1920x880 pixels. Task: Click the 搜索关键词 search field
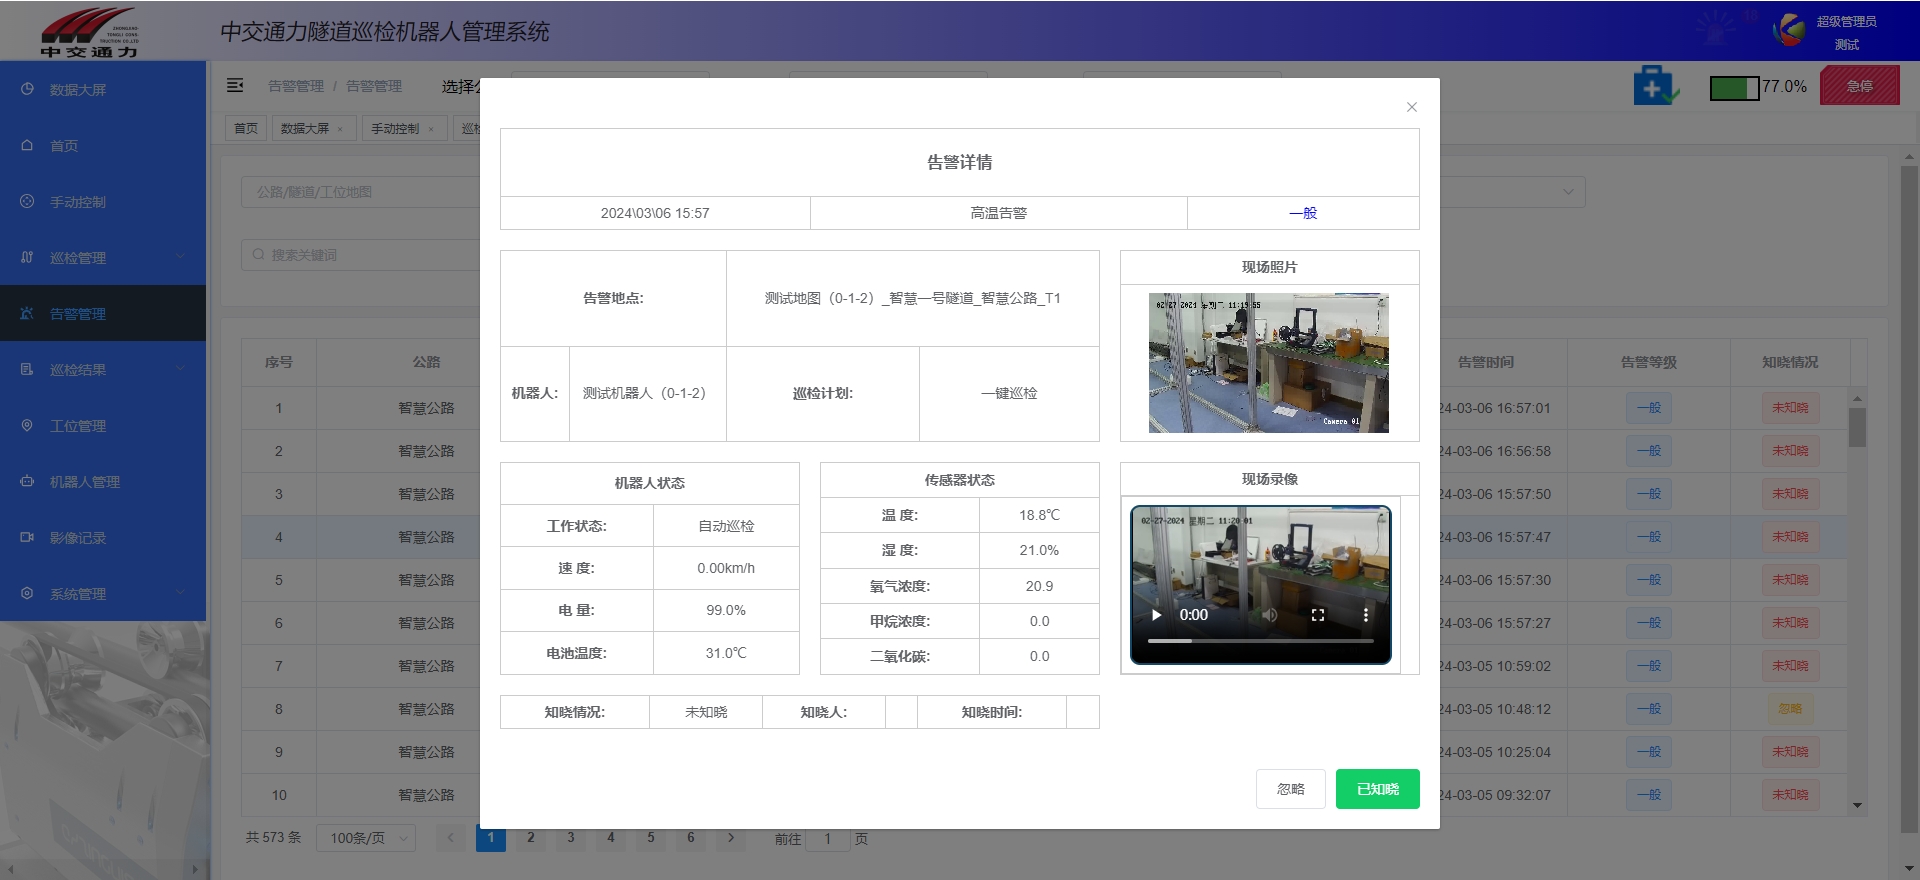(x=360, y=255)
